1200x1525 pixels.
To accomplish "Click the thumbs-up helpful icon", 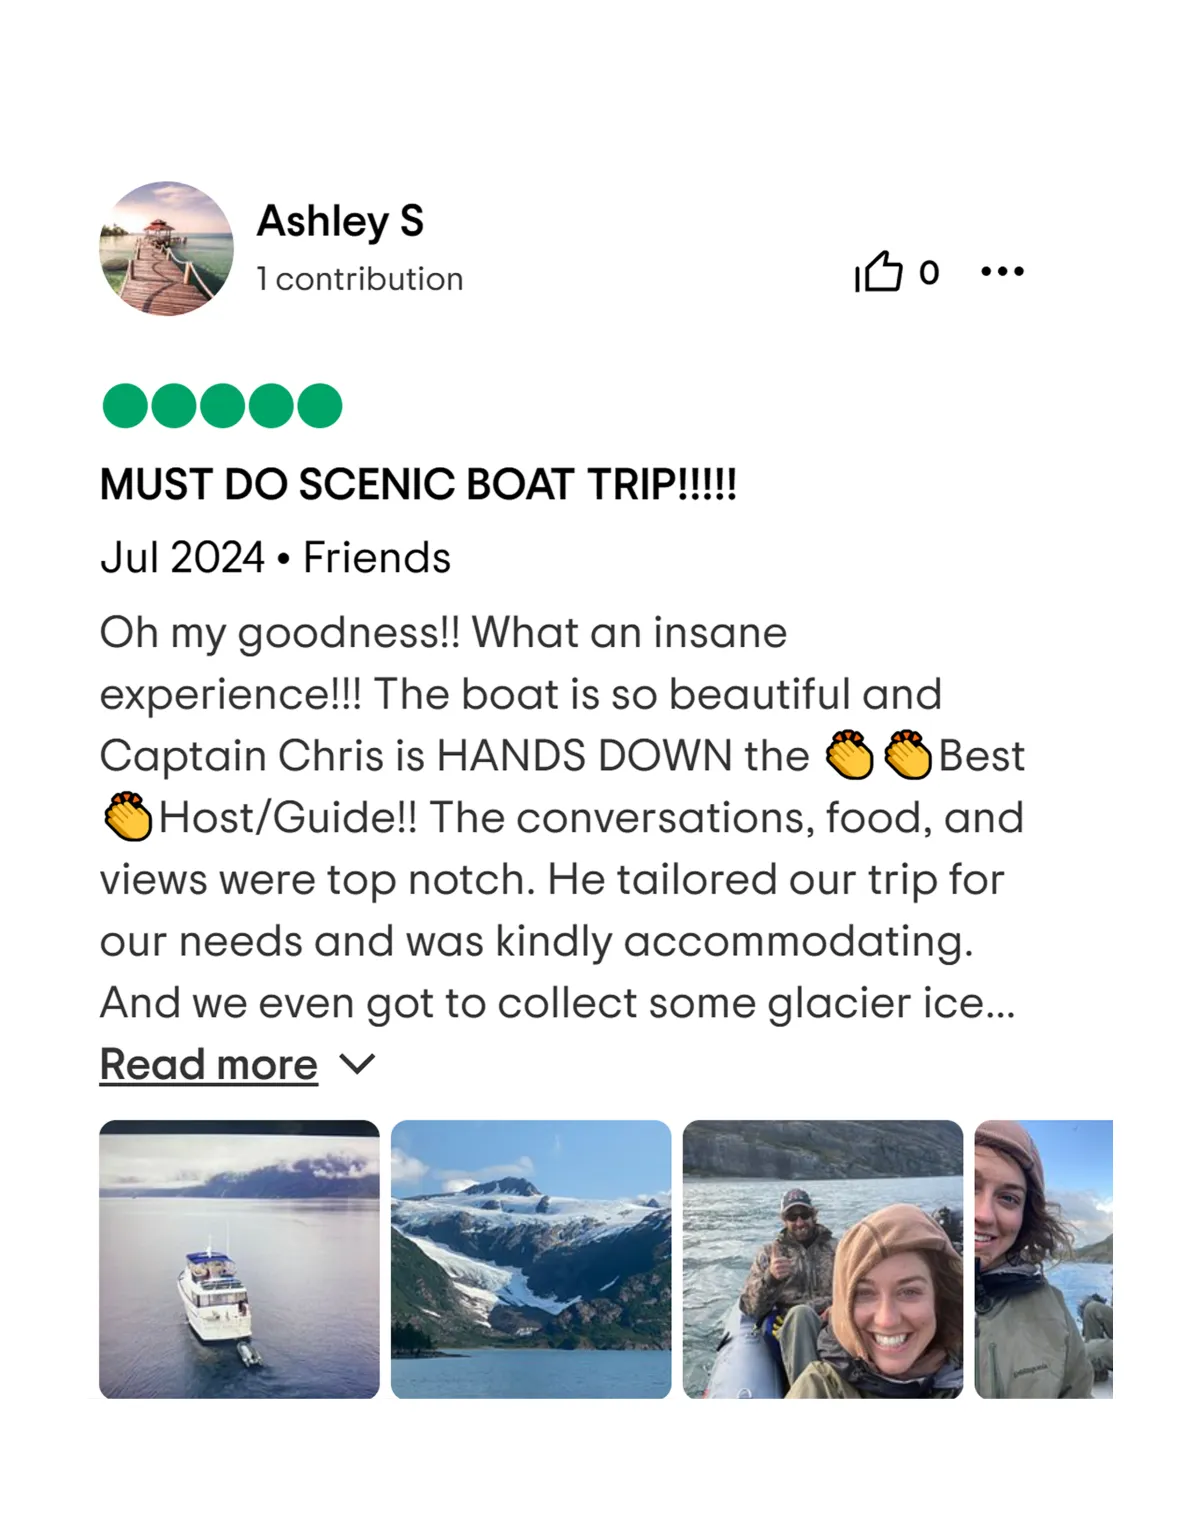I will pyautogui.click(x=878, y=271).
